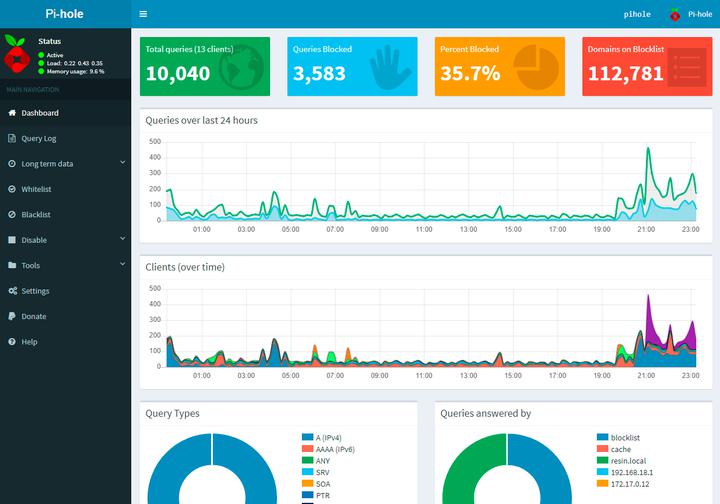Open the Dashboard menu item
Screen dimensions: 720x504
click(x=65, y=112)
